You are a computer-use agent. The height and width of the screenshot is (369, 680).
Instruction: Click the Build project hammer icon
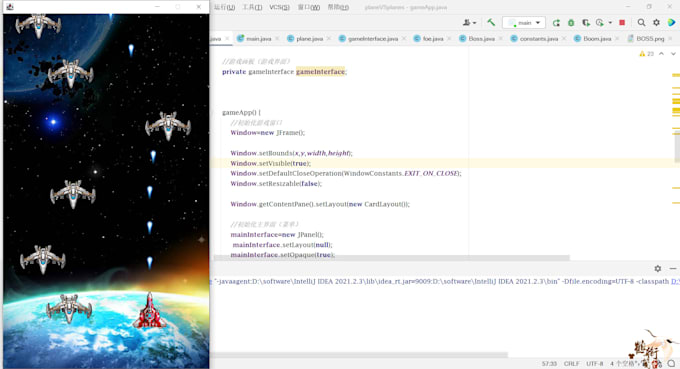pos(491,23)
